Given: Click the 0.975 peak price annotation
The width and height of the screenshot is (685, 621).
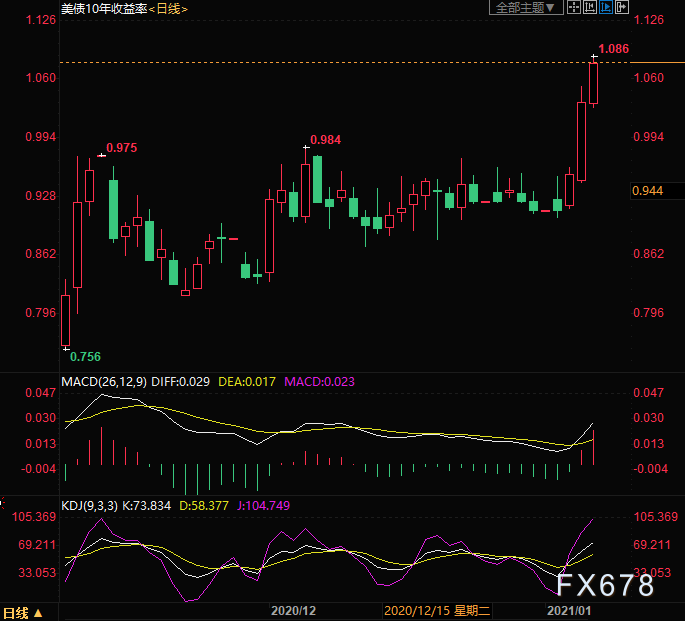Looking at the screenshot, I should pos(121,147).
